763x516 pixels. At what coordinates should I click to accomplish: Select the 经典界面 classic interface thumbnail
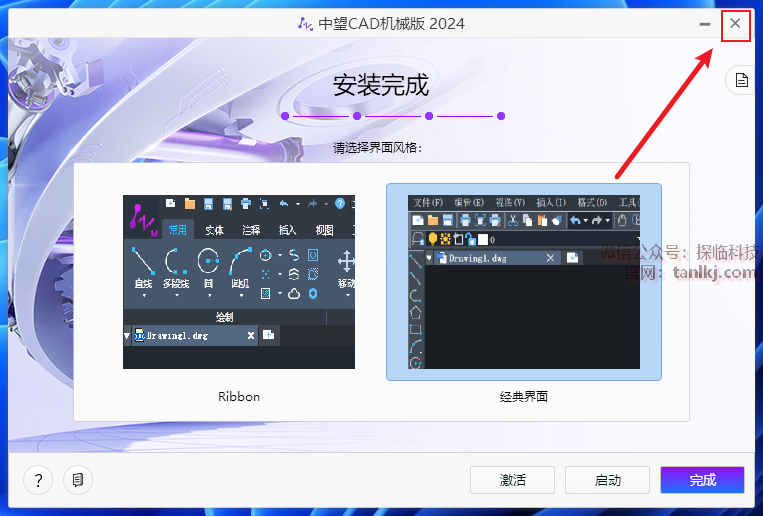[x=524, y=282]
